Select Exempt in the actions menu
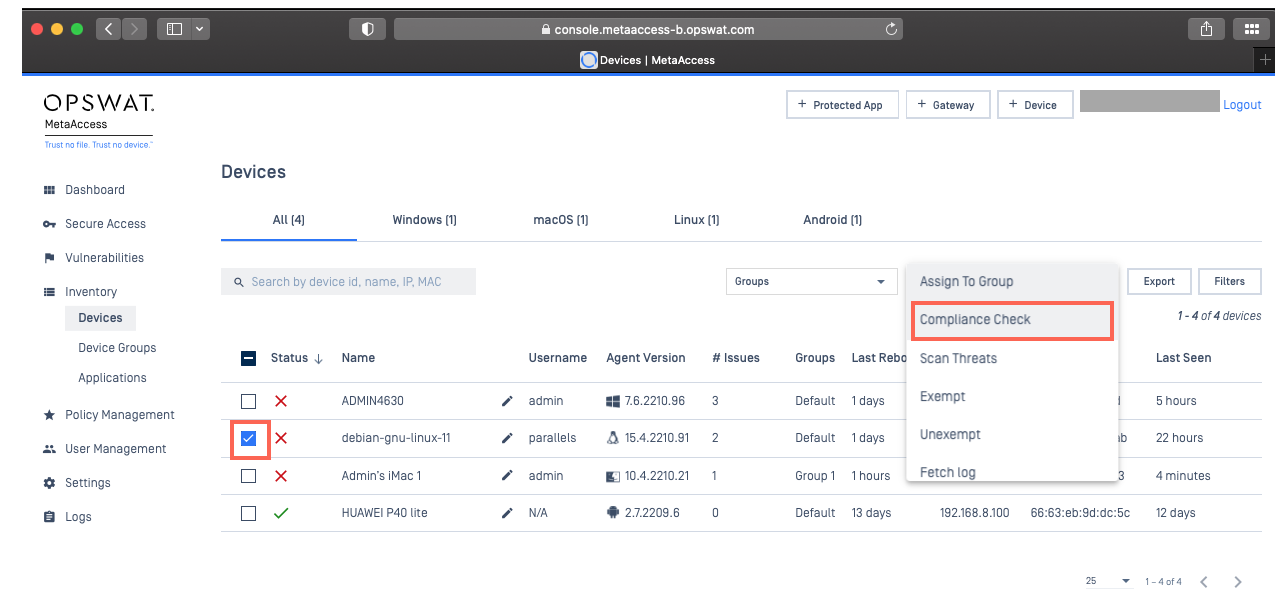Image resolution: width=1283 pixels, height=608 pixels. click(1012, 396)
